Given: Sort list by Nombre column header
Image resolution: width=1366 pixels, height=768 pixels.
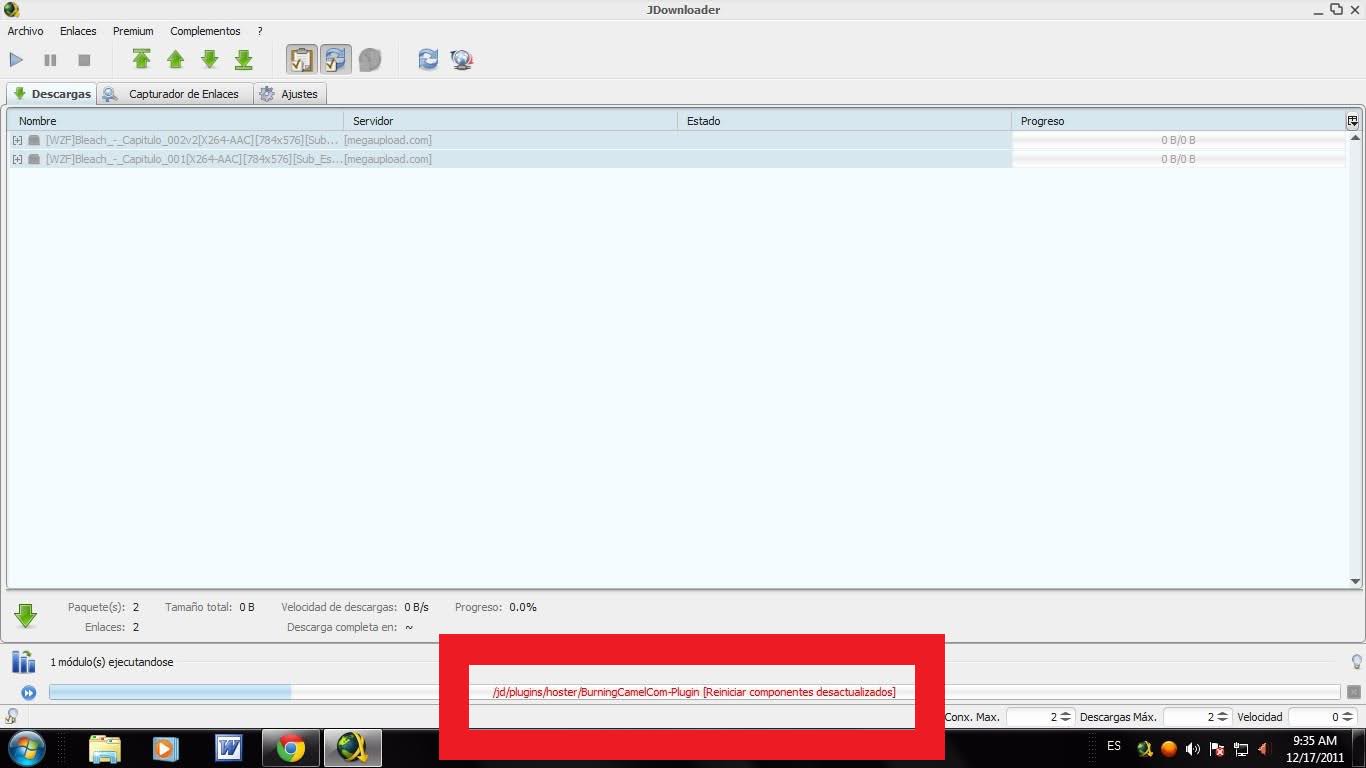Looking at the screenshot, I should 175,121.
